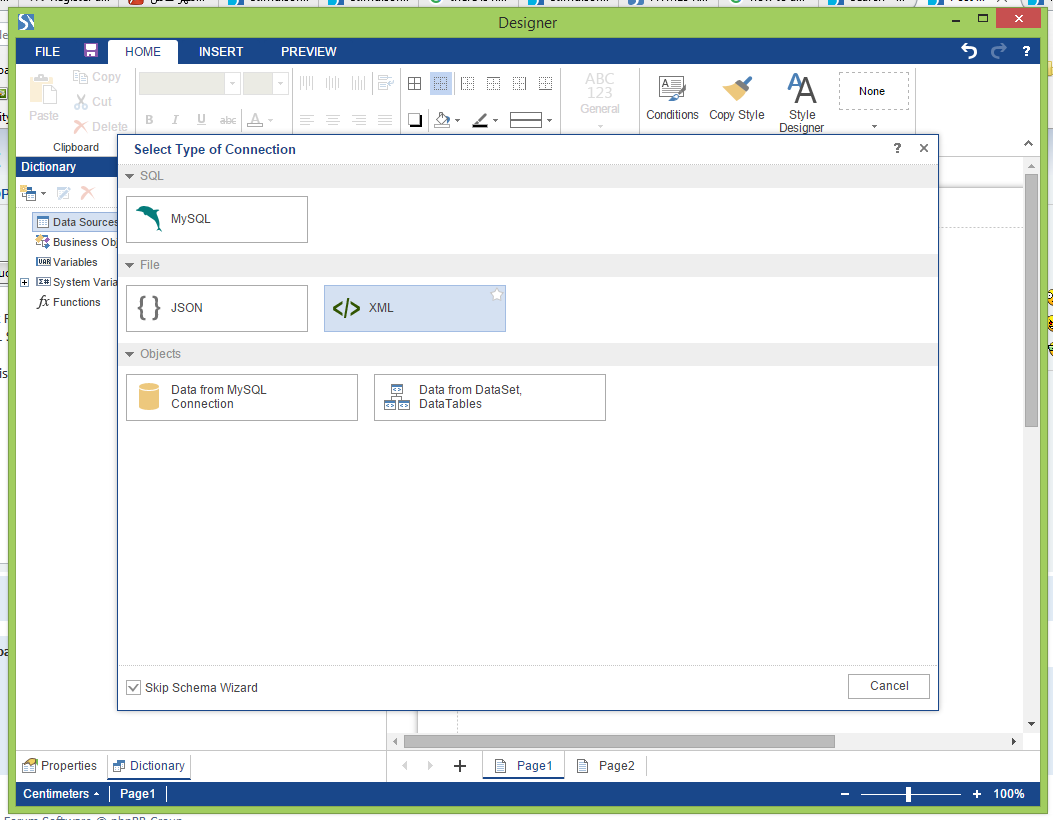
Task: Collapse the SQL section
Action: pyautogui.click(x=130, y=176)
